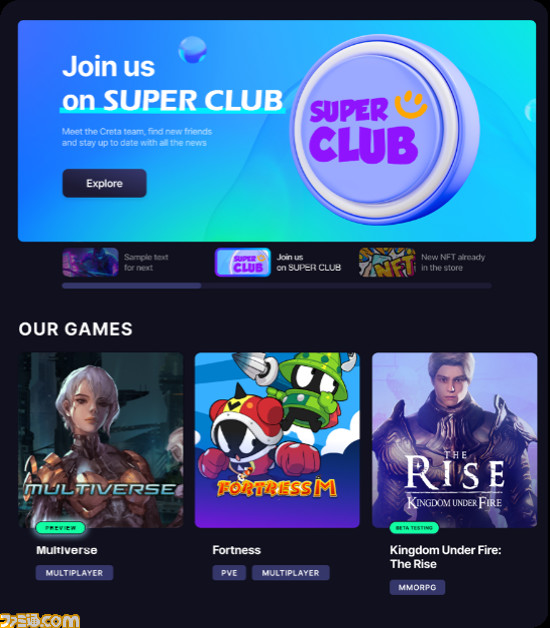Viewport: 550px width, 628px height.
Task: Open the 'Join us on SUPER CLUB' slide label
Action: click(x=309, y=262)
